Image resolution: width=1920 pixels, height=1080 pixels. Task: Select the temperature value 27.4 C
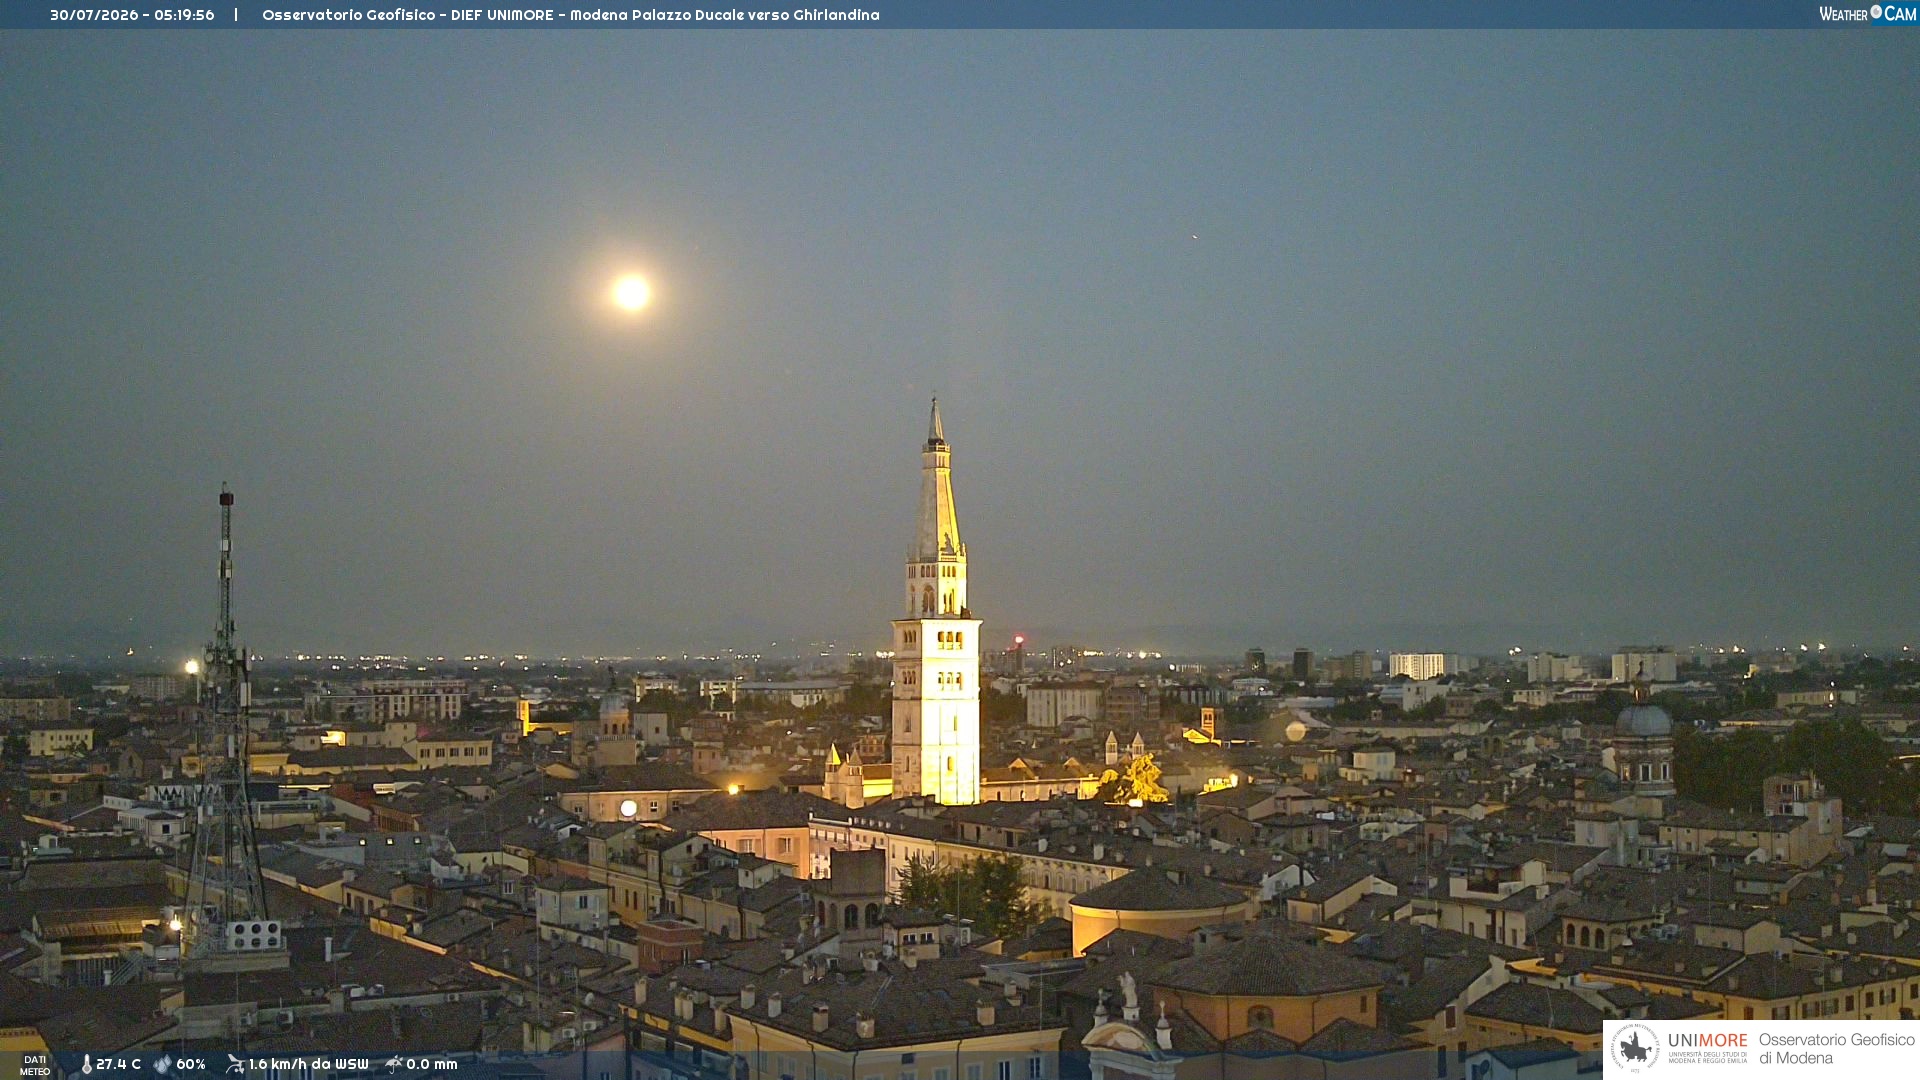118,1065
